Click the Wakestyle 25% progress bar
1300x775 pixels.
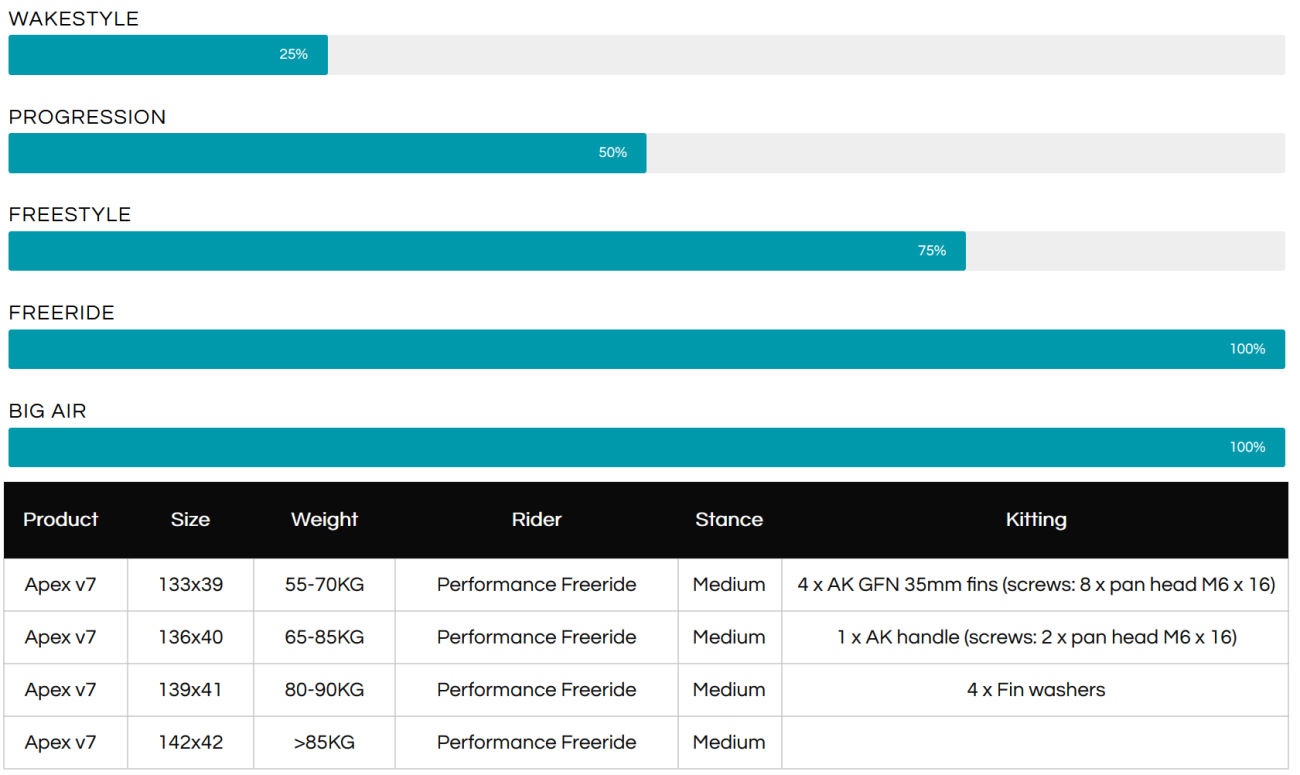tap(168, 55)
